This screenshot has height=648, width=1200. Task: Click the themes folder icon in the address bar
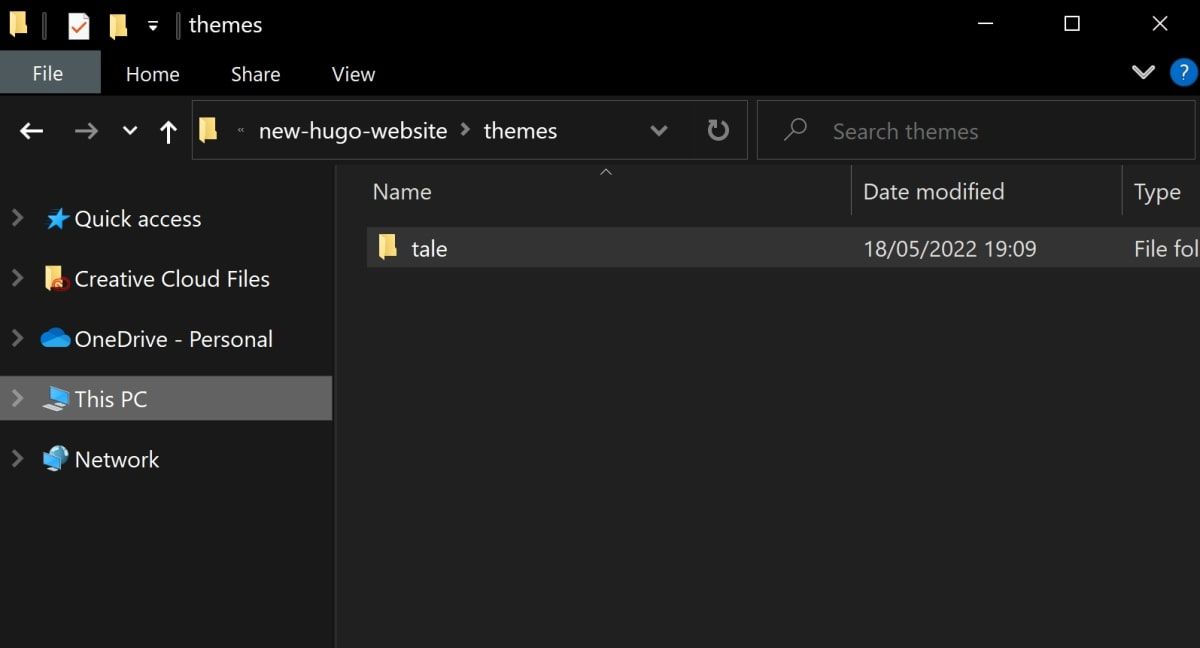[209, 130]
